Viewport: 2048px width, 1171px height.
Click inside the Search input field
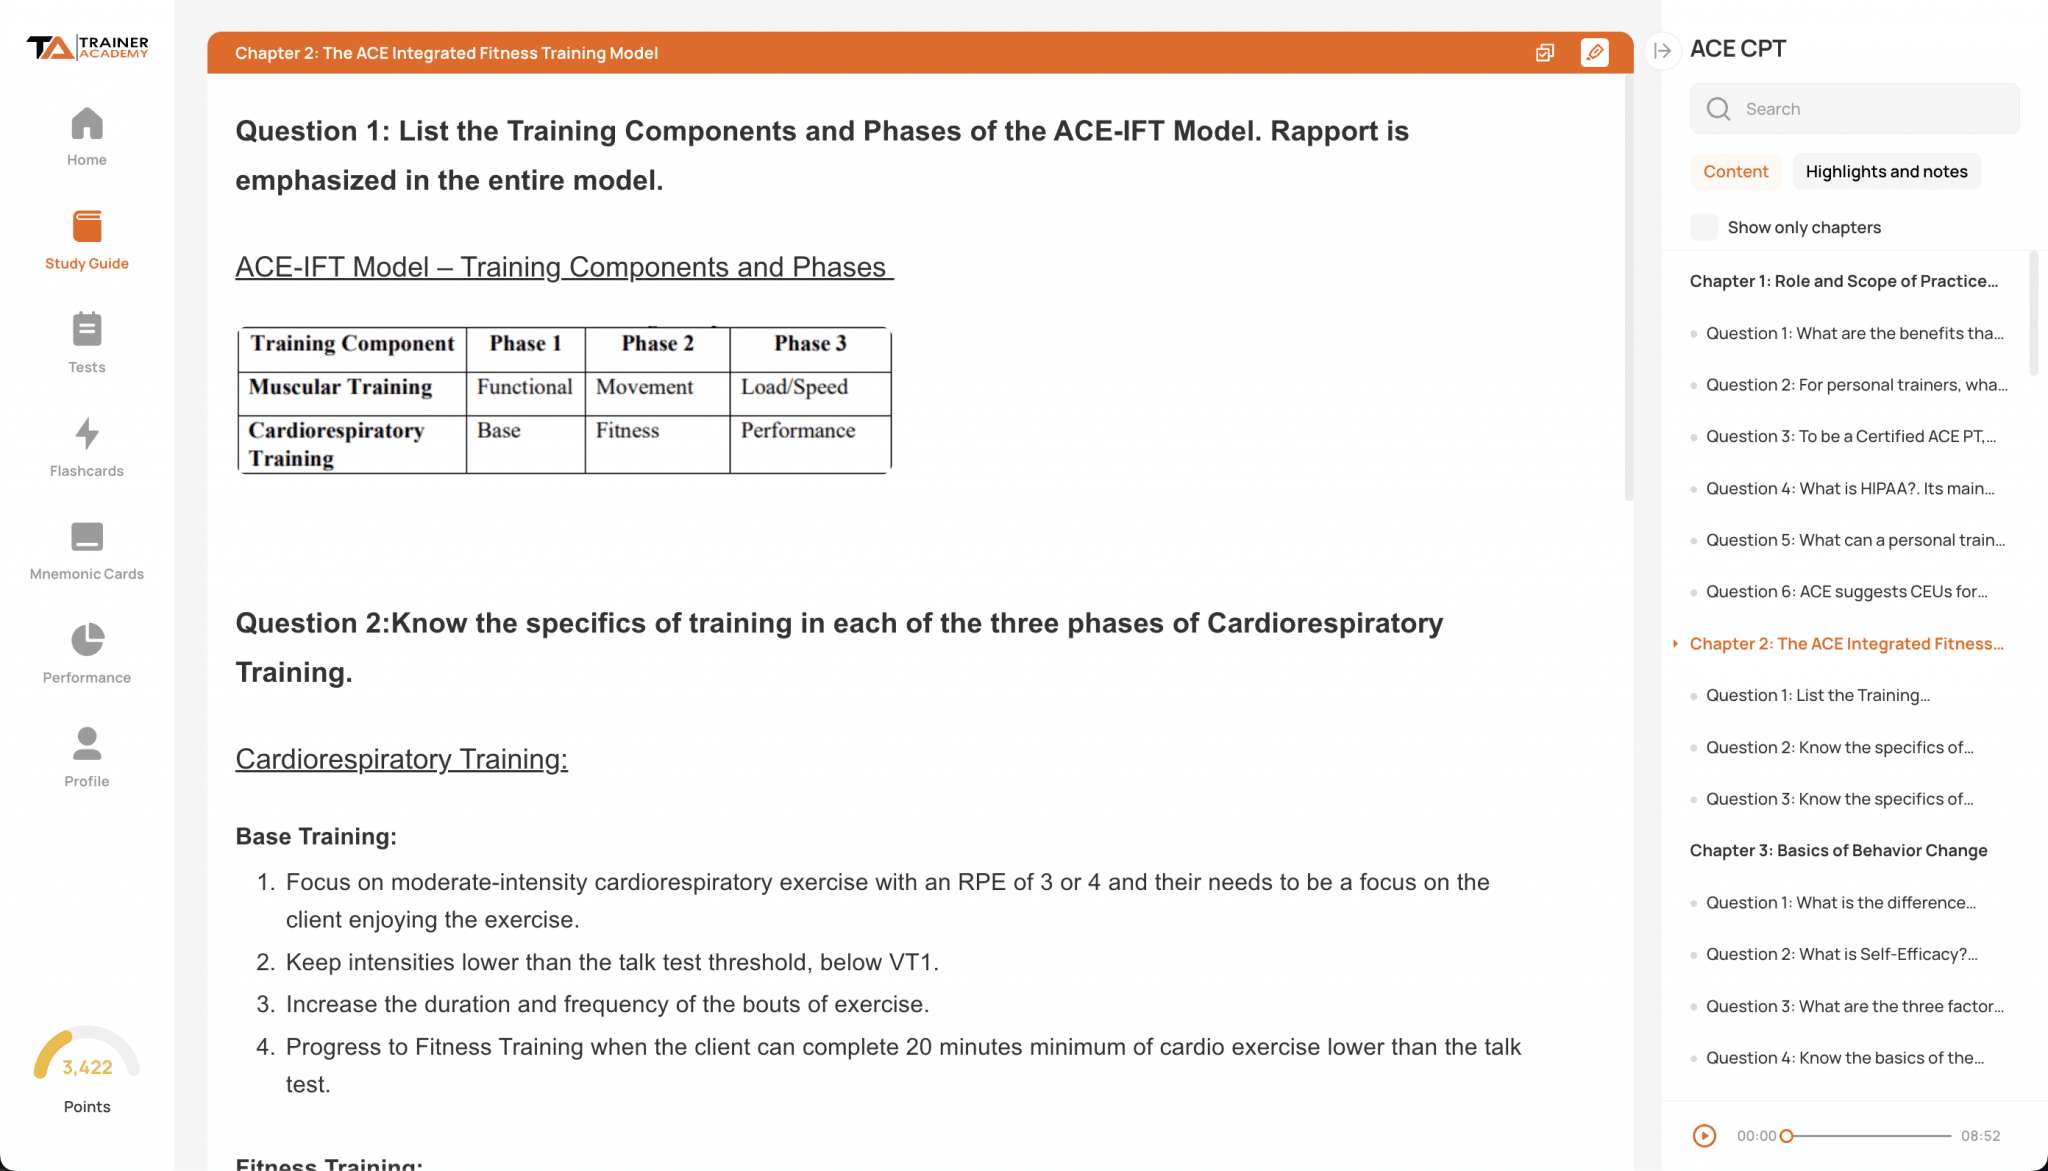1860,108
